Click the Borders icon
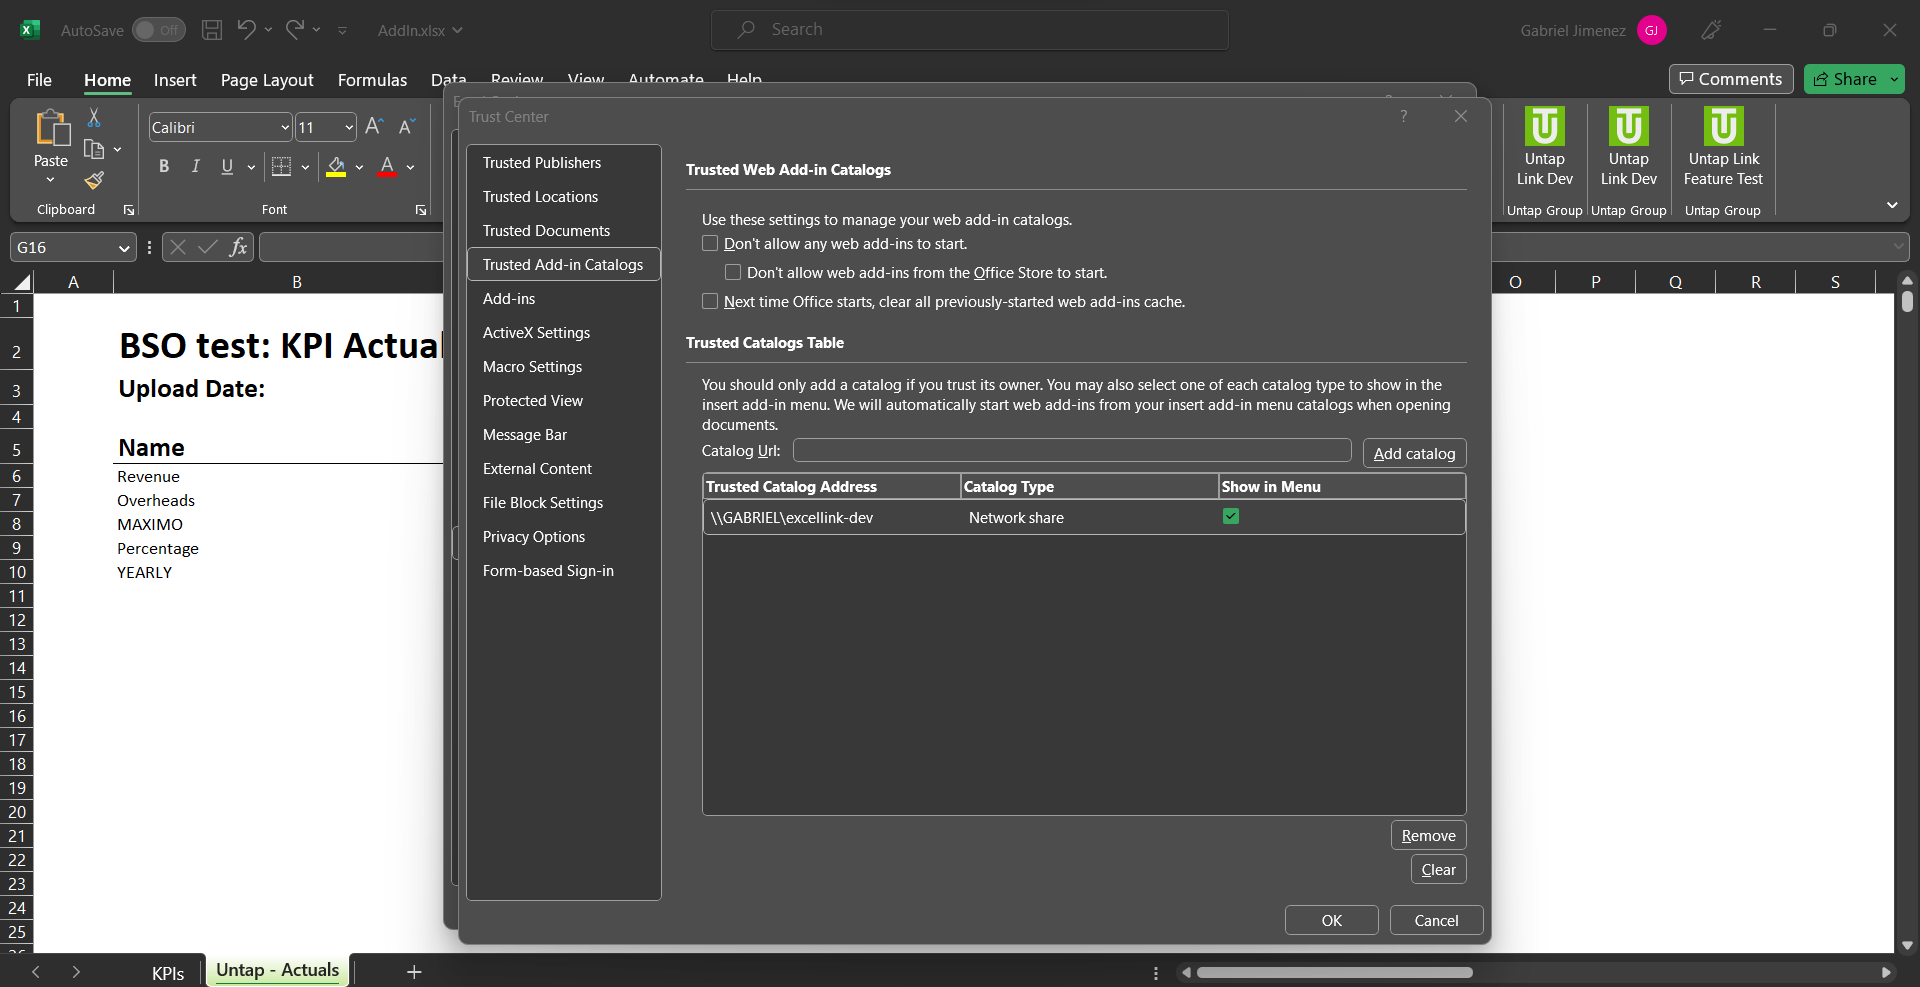The width and height of the screenshot is (1920, 987). point(282,167)
